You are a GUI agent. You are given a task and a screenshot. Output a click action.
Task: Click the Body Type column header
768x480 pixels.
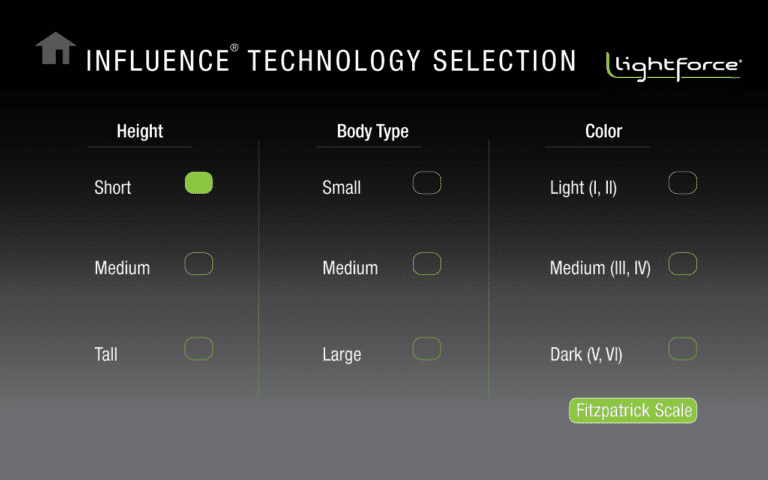tap(372, 131)
